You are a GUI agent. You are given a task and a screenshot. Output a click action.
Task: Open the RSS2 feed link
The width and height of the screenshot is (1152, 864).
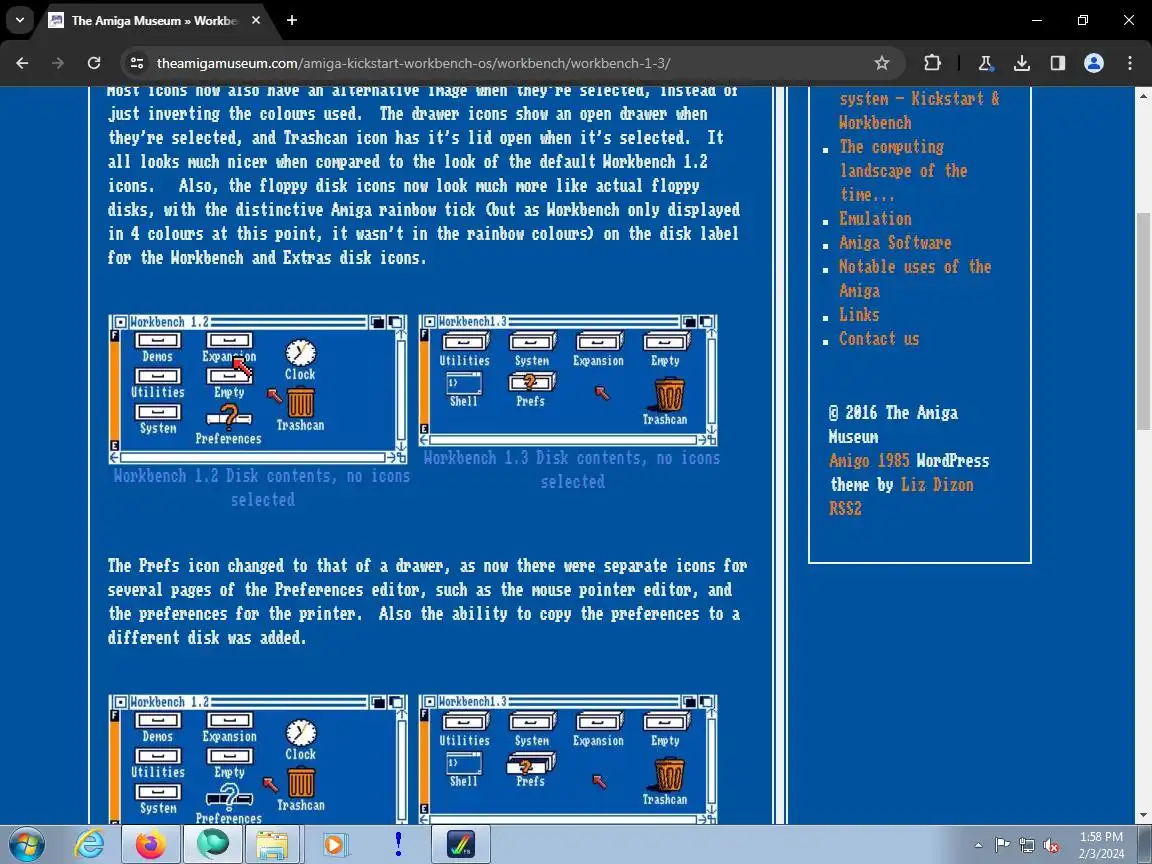[845, 508]
